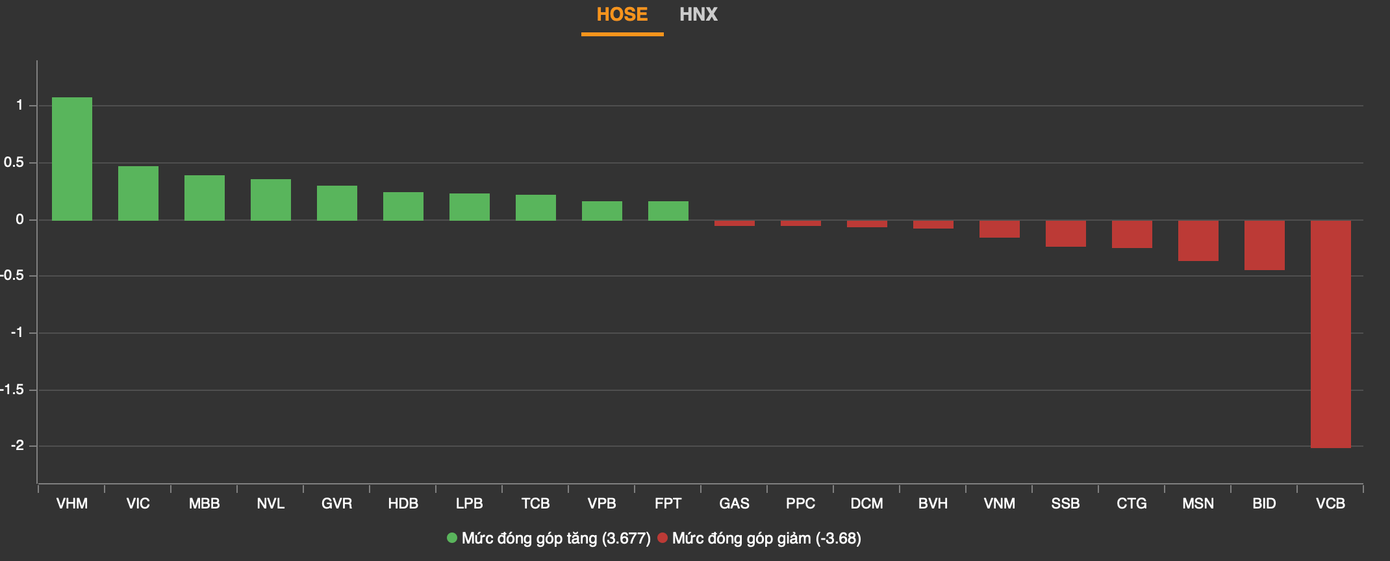1390x561 pixels.
Task: Click the red CTG bar
Action: 1132,234
